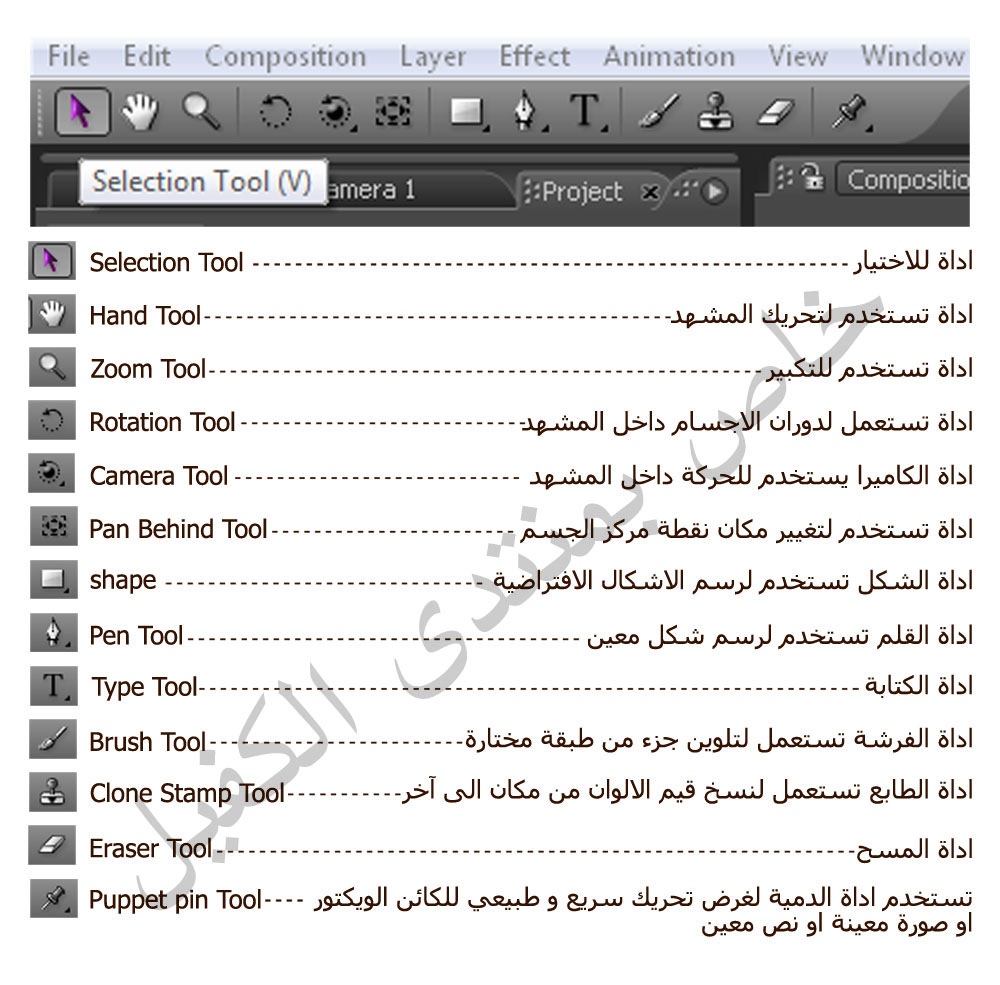Open the rectangle Shape tool in top toolbar
1000x985 pixels.
[x=466, y=113]
